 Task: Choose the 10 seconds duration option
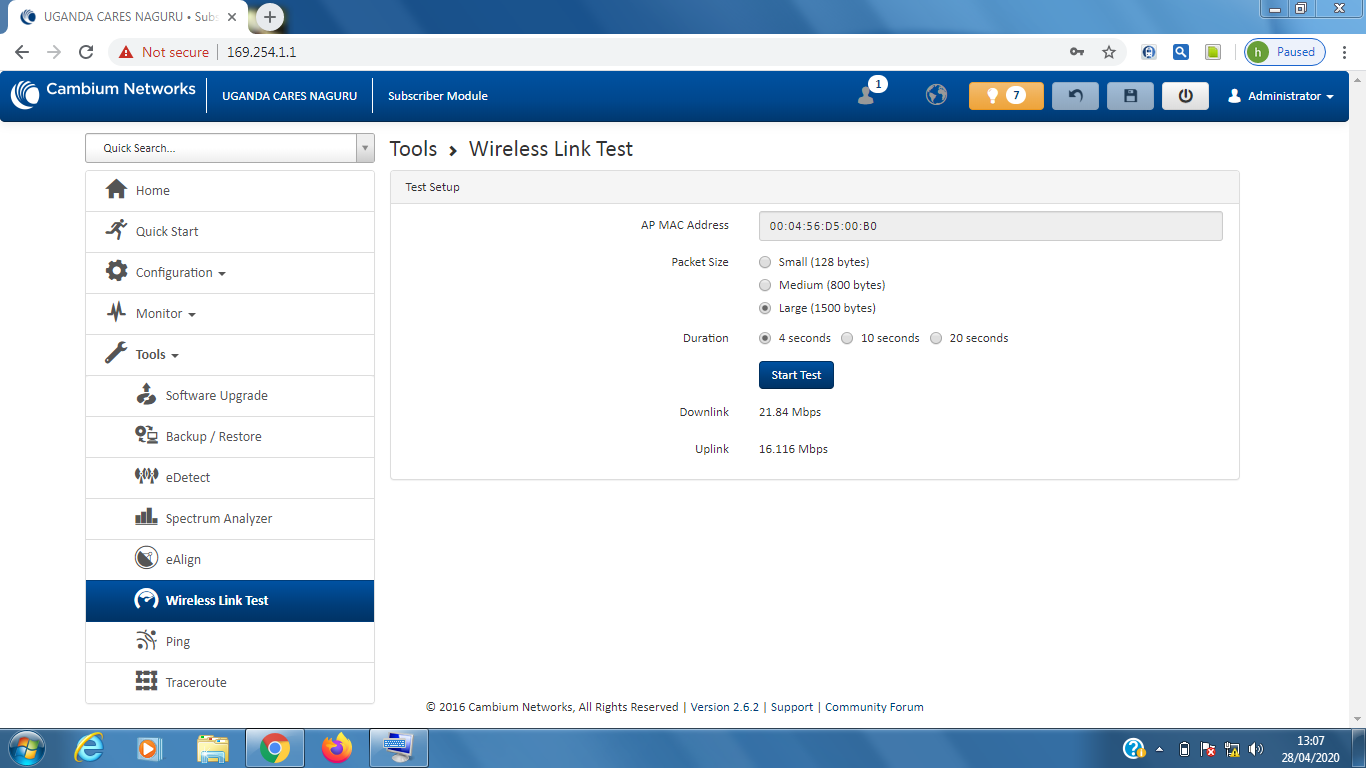(x=847, y=338)
